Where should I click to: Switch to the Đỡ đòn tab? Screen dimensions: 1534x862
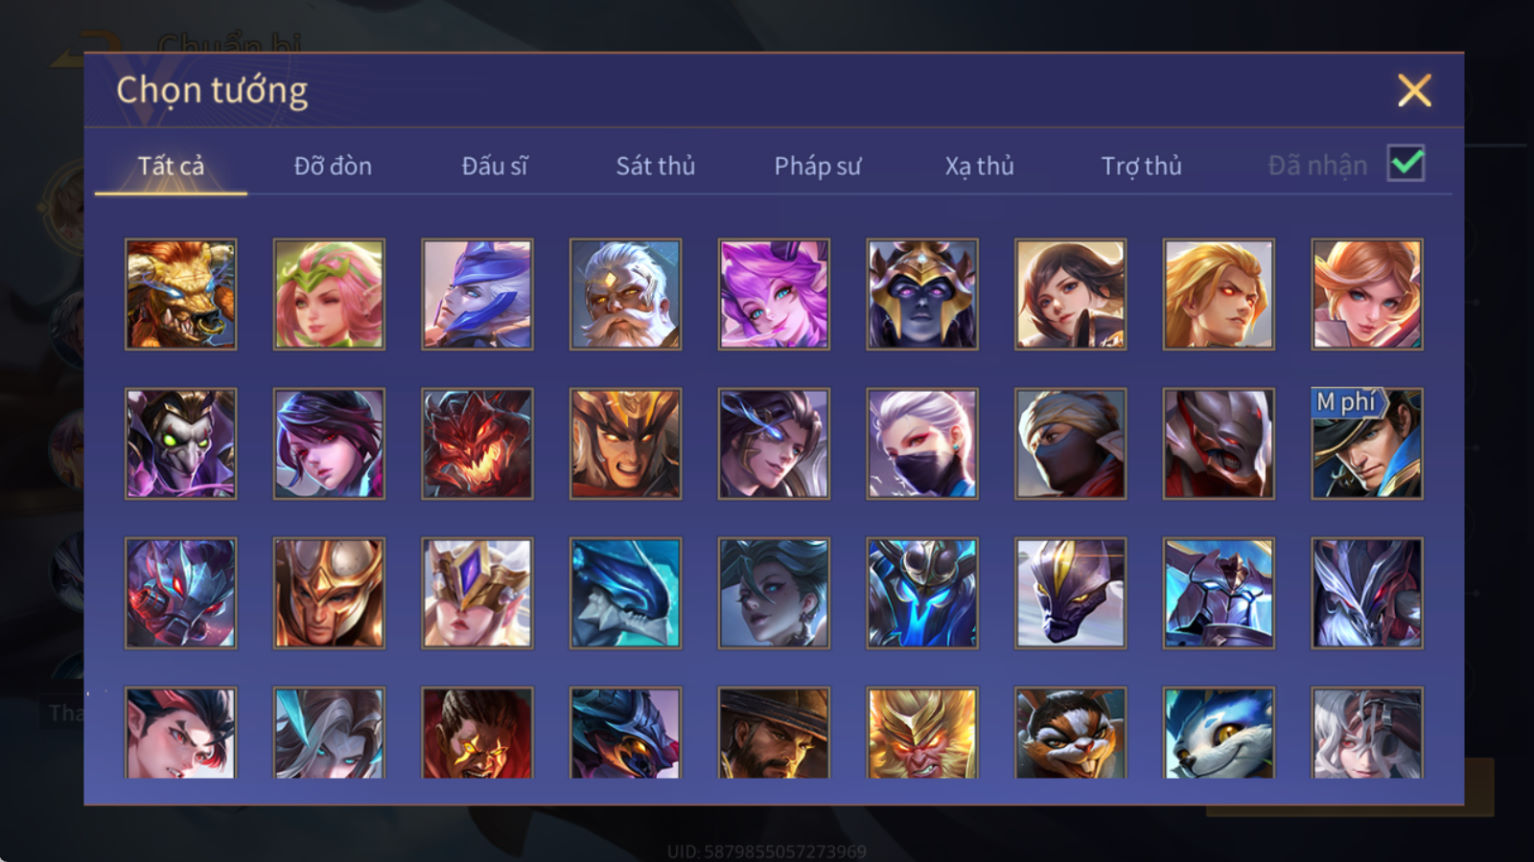click(333, 166)
